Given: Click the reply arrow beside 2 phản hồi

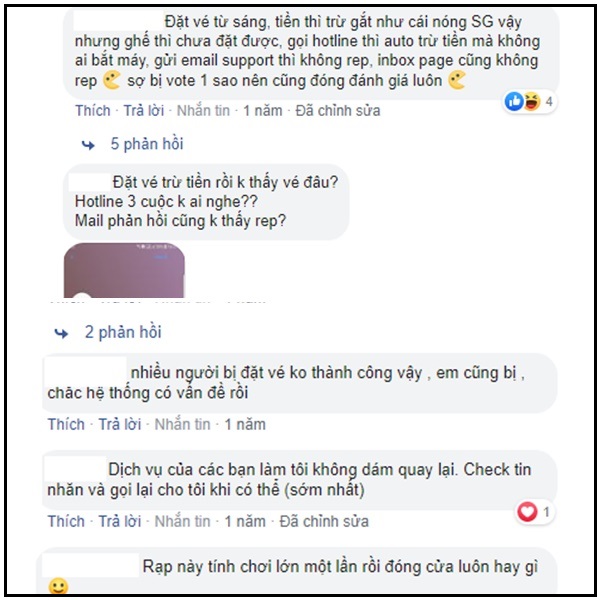Looking at the screenshot, I should coord(61,333).
